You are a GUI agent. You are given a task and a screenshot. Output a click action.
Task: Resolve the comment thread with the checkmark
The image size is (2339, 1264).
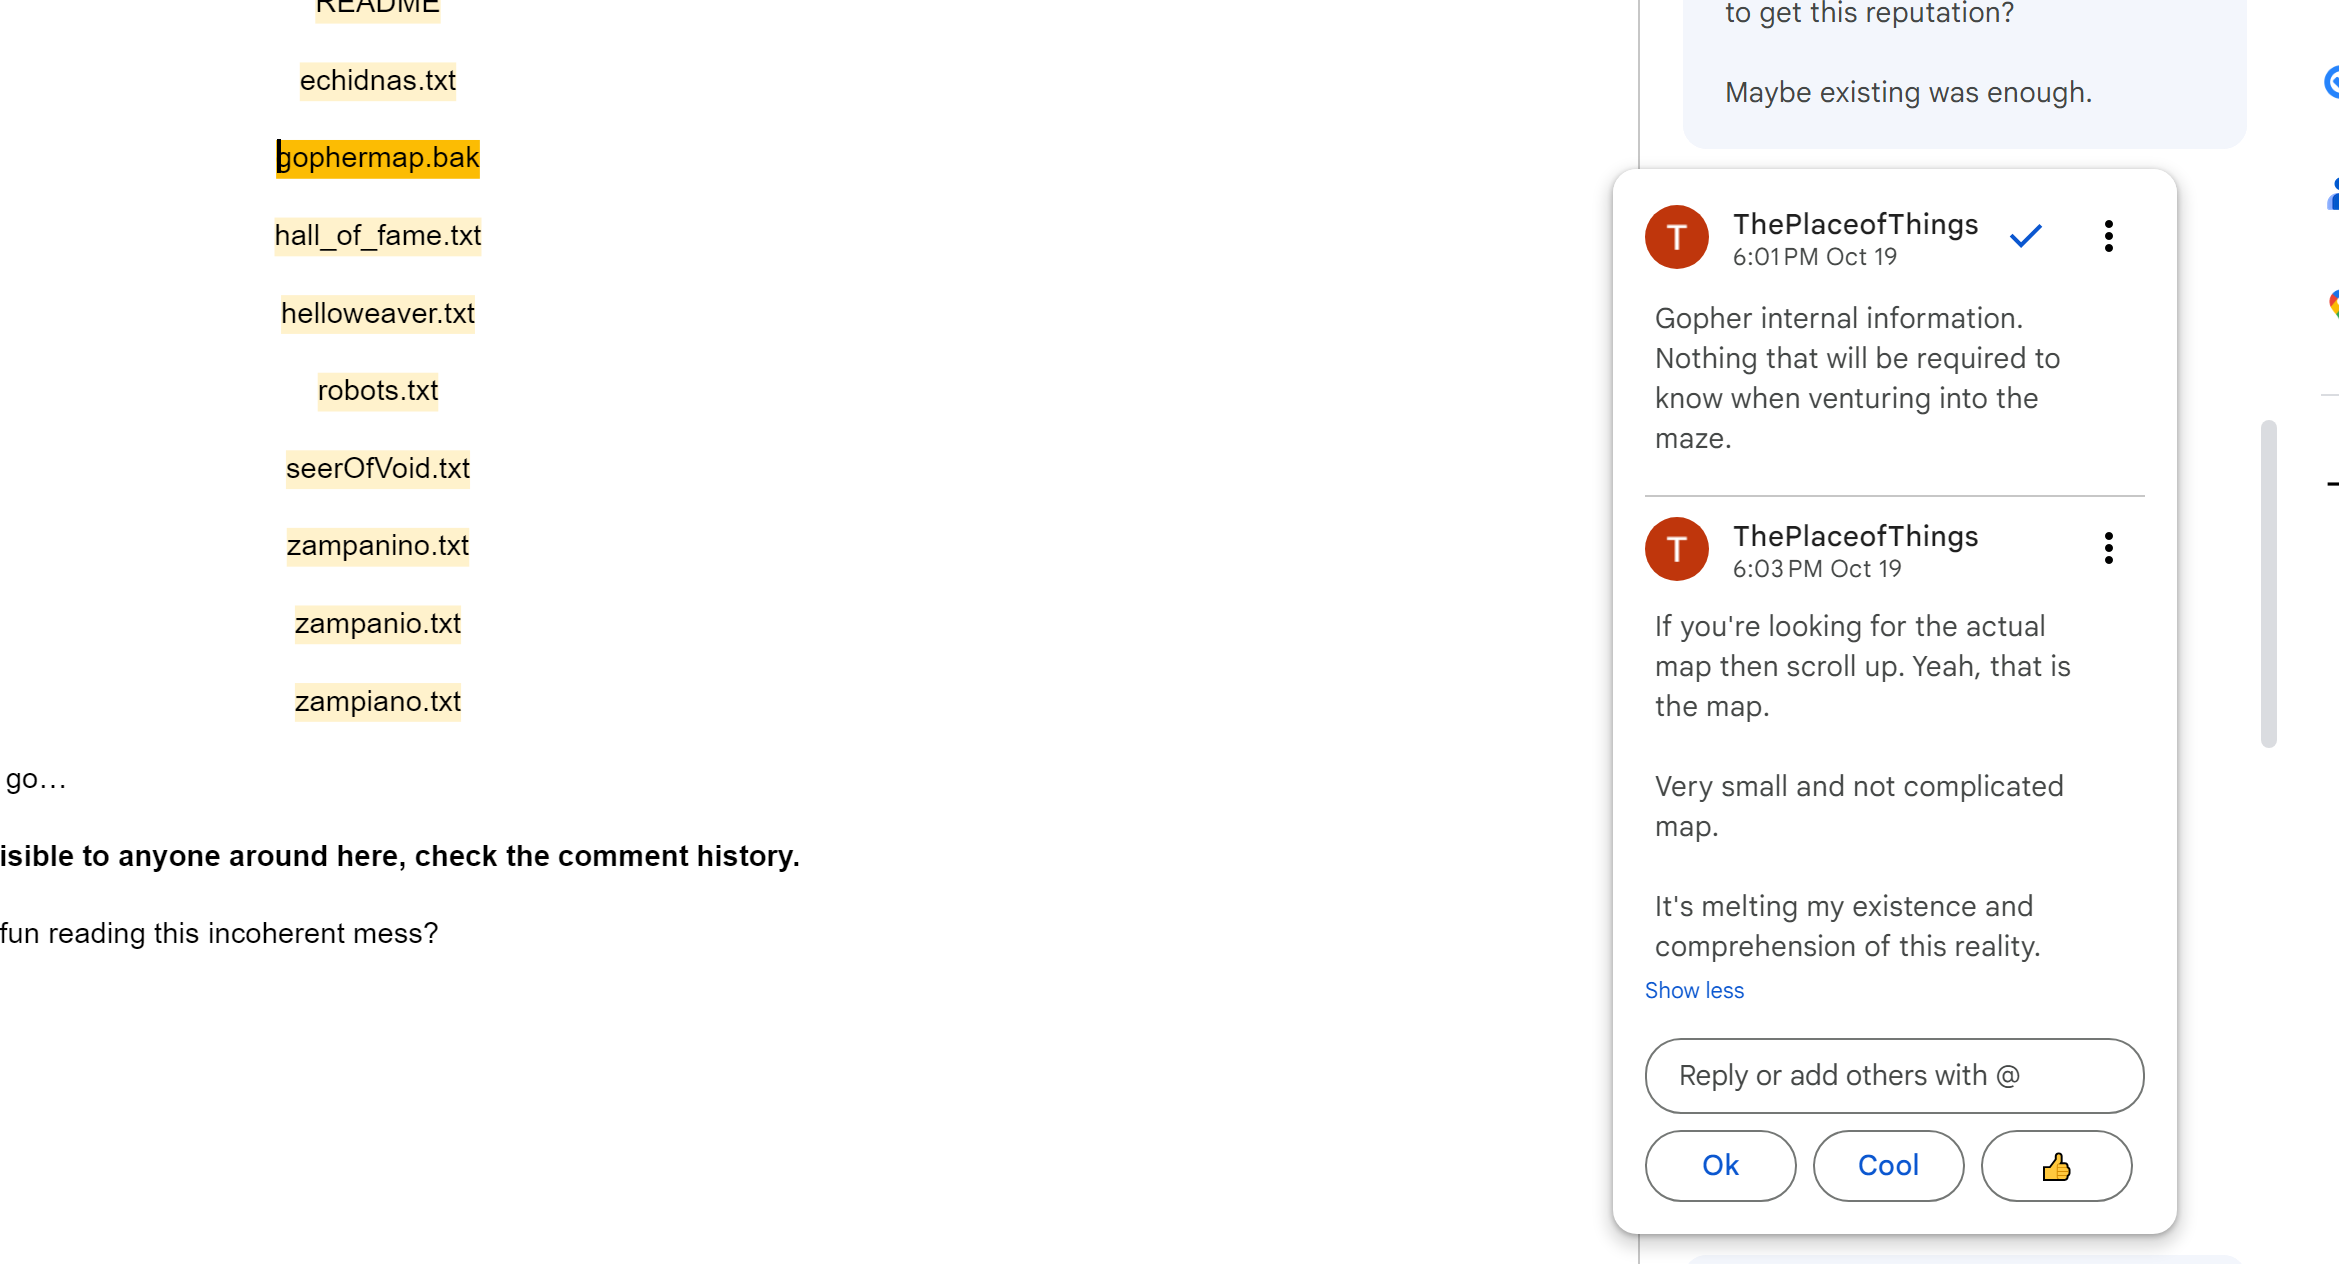pyautogui.click(x=2025, y=237)
